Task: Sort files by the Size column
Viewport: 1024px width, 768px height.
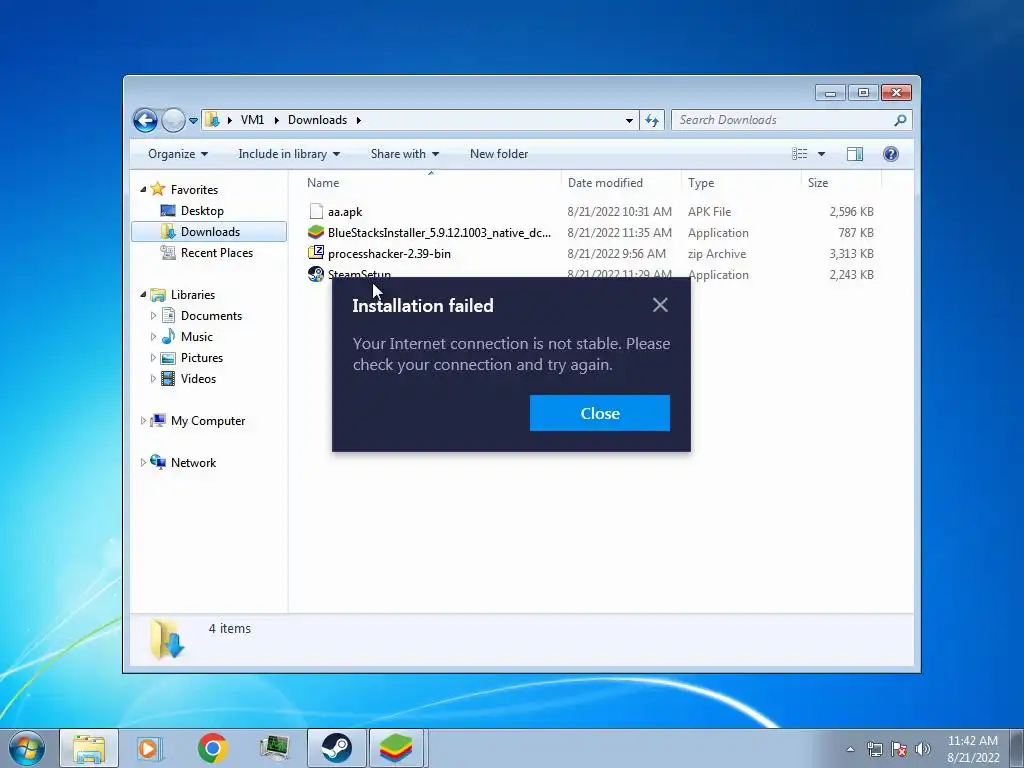Action: tap(841, 183)
